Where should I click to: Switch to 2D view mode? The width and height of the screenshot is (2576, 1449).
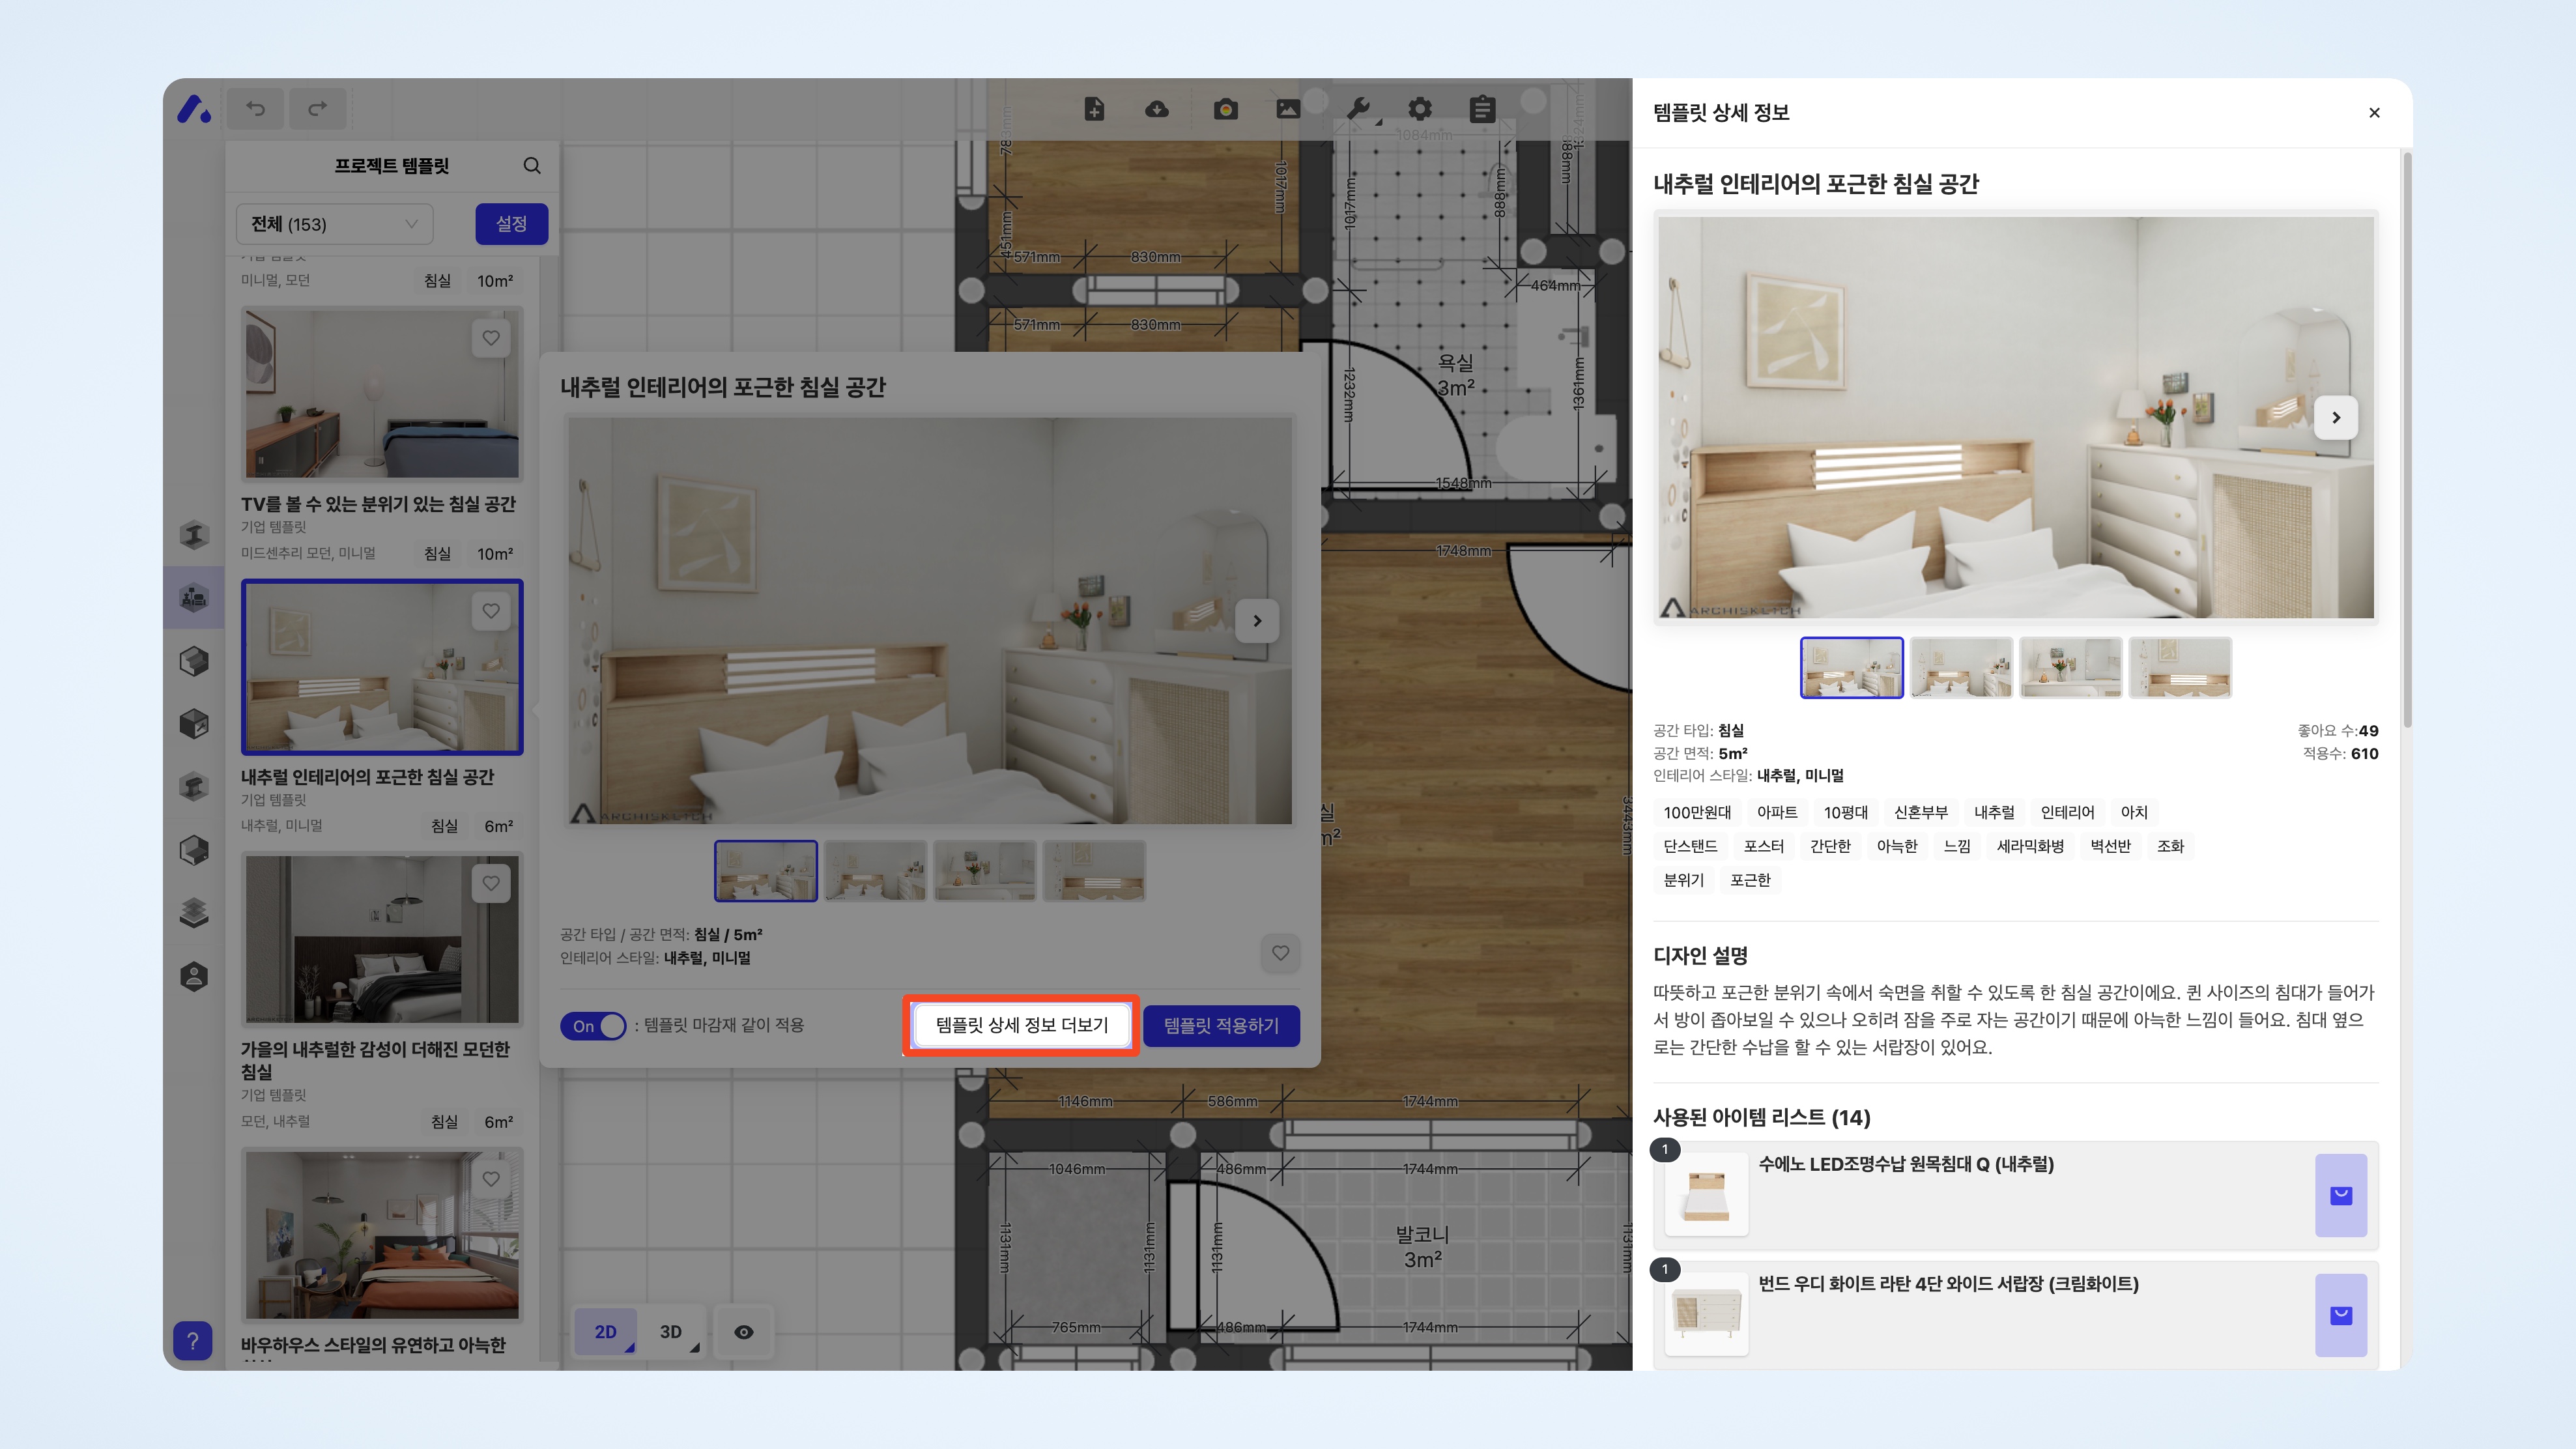click(x=606, y=1332)
